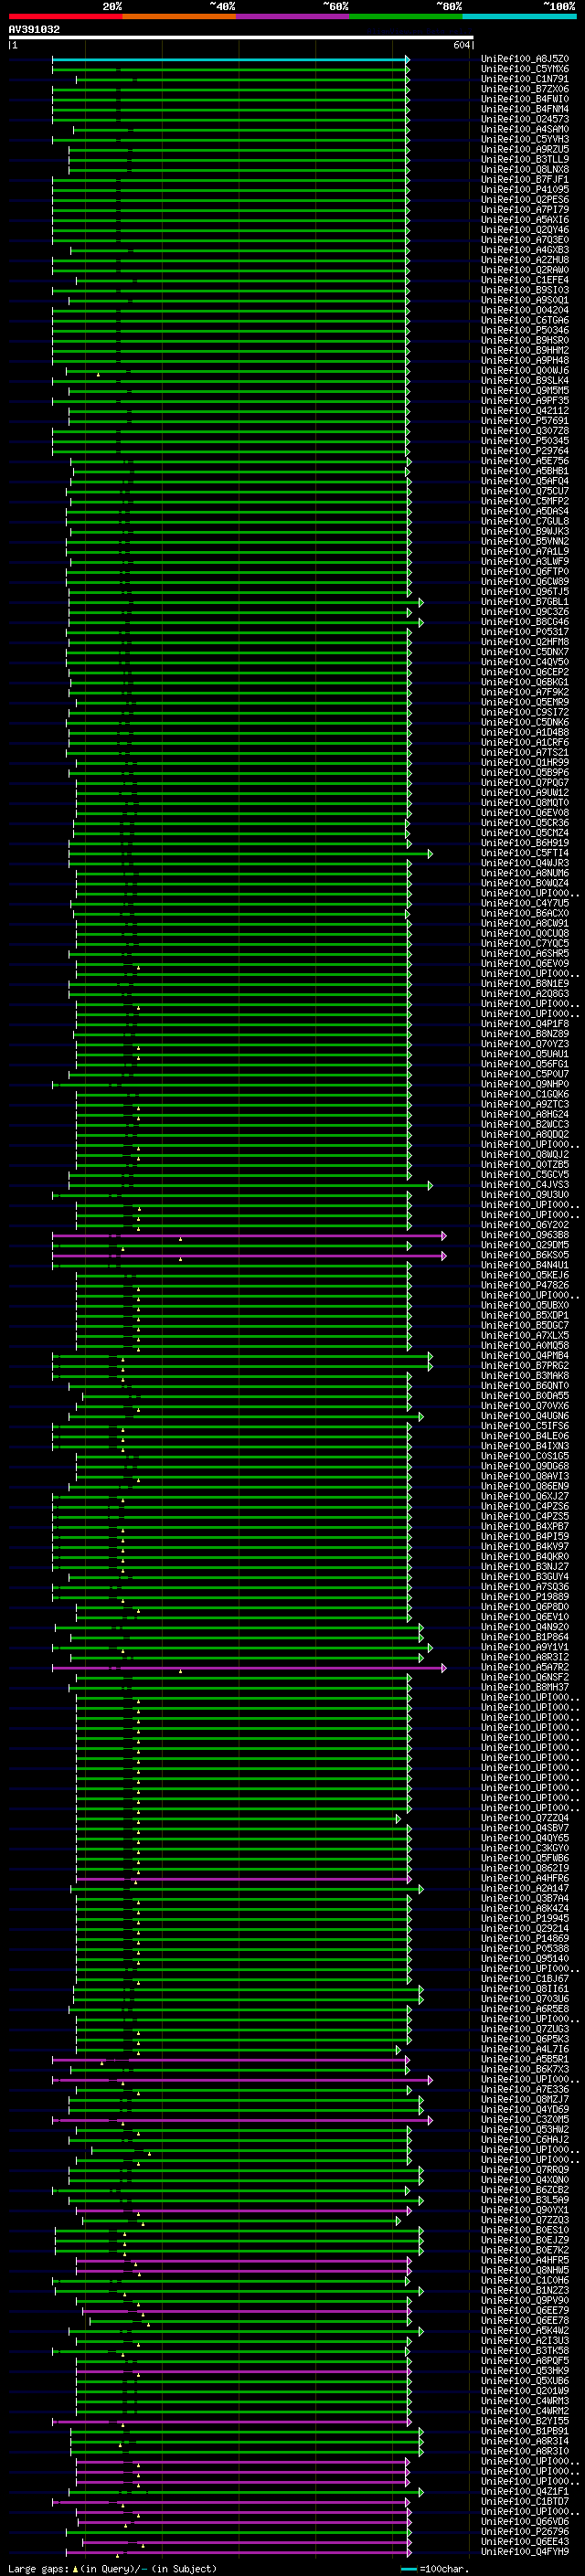585x2576 pixels.
Task: Click label UniRef100_A5AXI6
Action: click(525, 220)
